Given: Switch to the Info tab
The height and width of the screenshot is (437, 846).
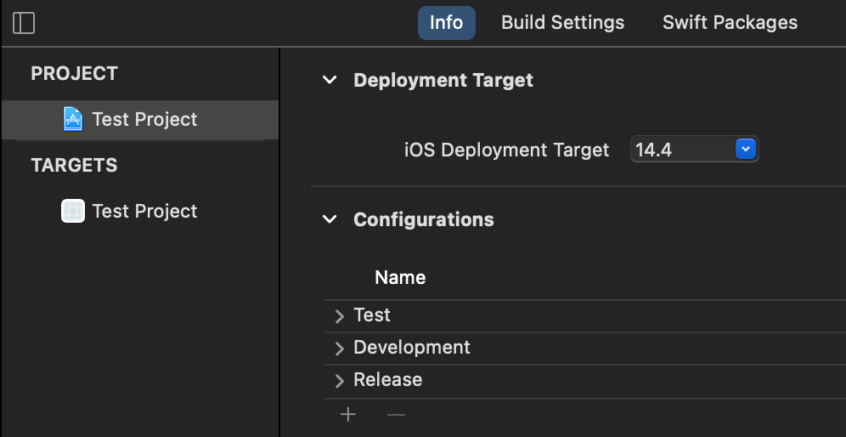Looking at the screenshot, I should (446, 23).
